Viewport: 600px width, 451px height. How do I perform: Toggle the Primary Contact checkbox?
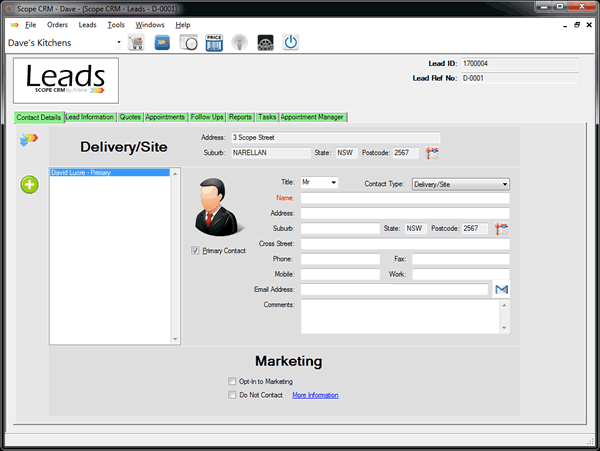tap(195, 251)
